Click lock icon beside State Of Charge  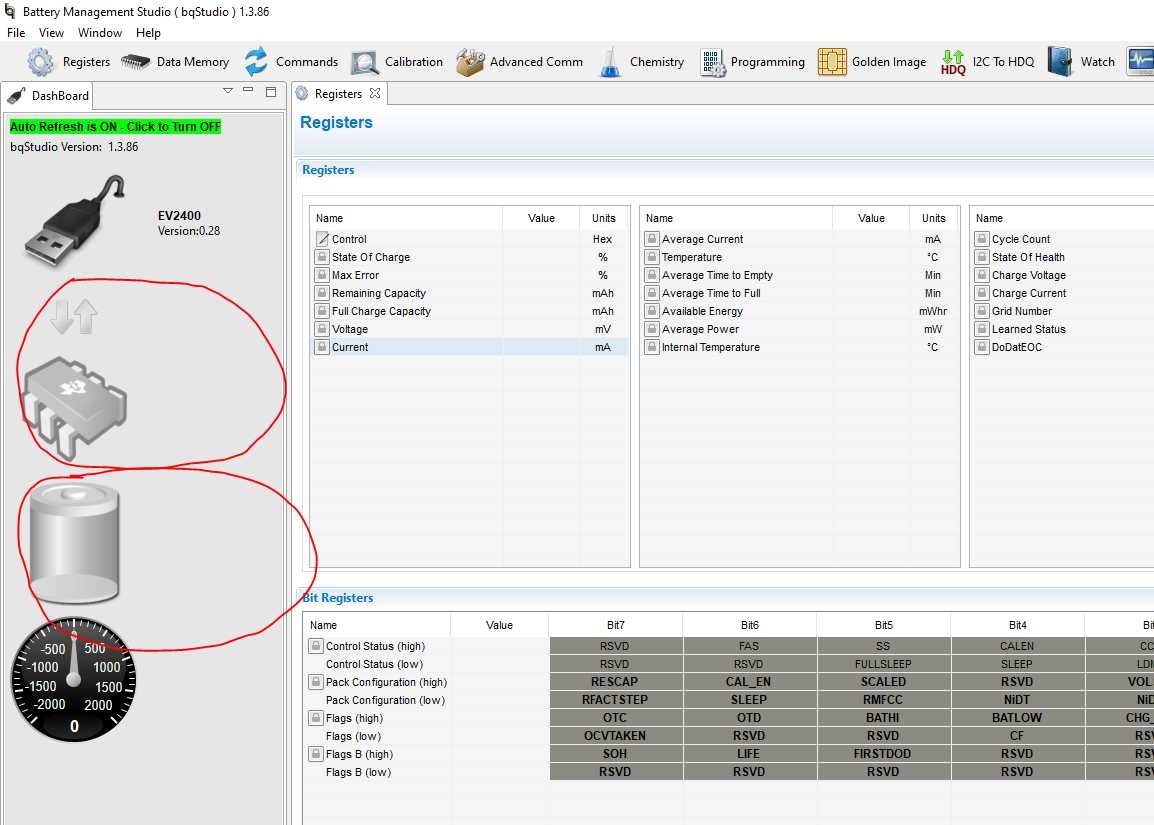tap(322, 257)
